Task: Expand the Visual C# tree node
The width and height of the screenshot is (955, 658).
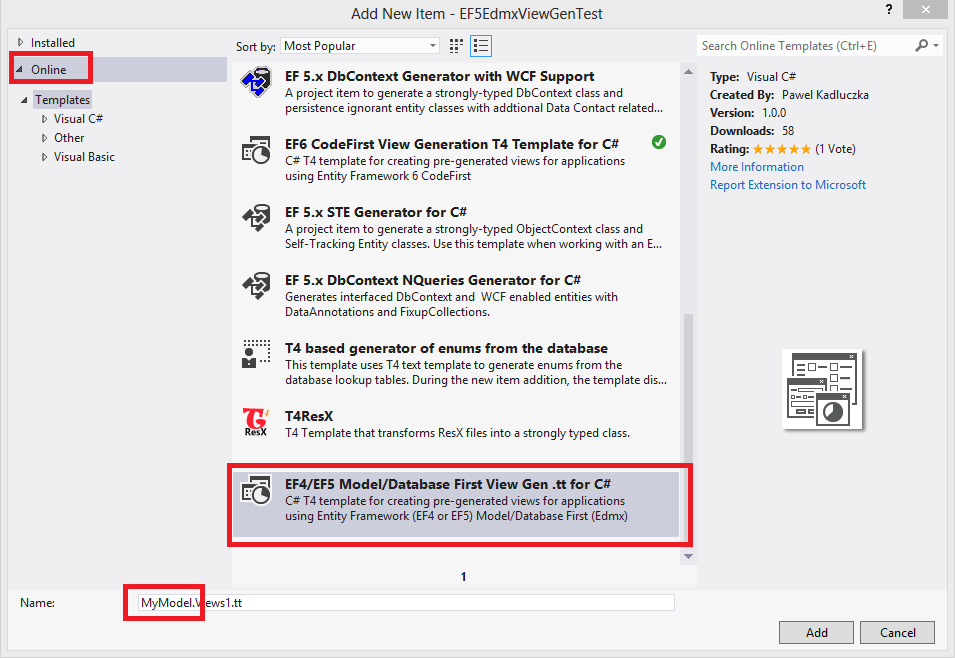Action: (x=44, y=119)
